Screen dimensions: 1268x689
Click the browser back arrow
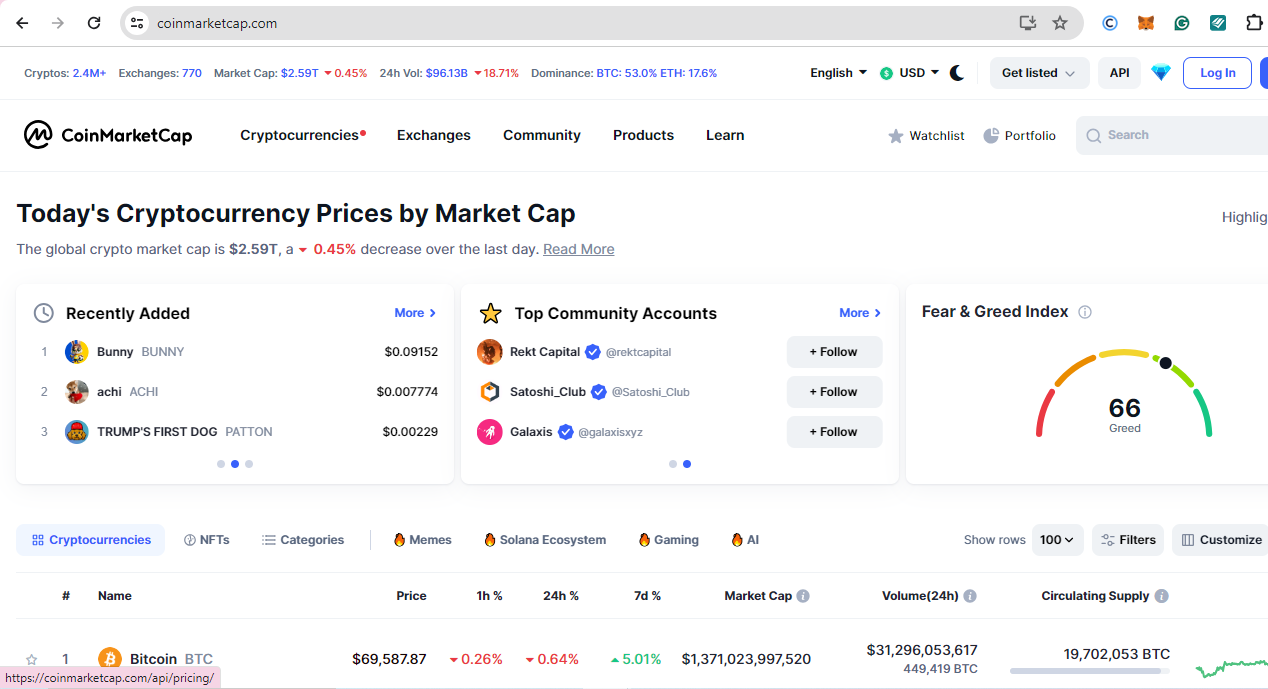pos(22,23)
